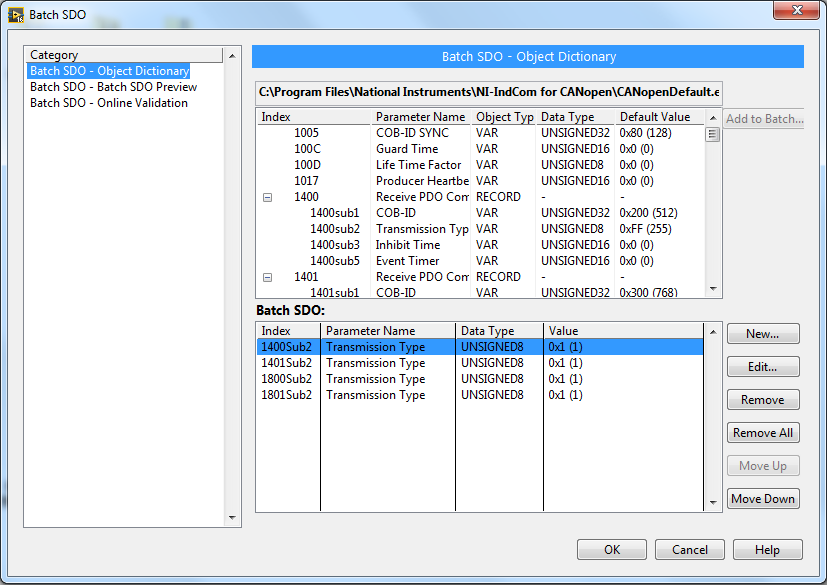Click Object Dictionary Parameter Name column header
The height and width of the screenshot is (585, 827).
pyautogui.click(x=421, y=117)
